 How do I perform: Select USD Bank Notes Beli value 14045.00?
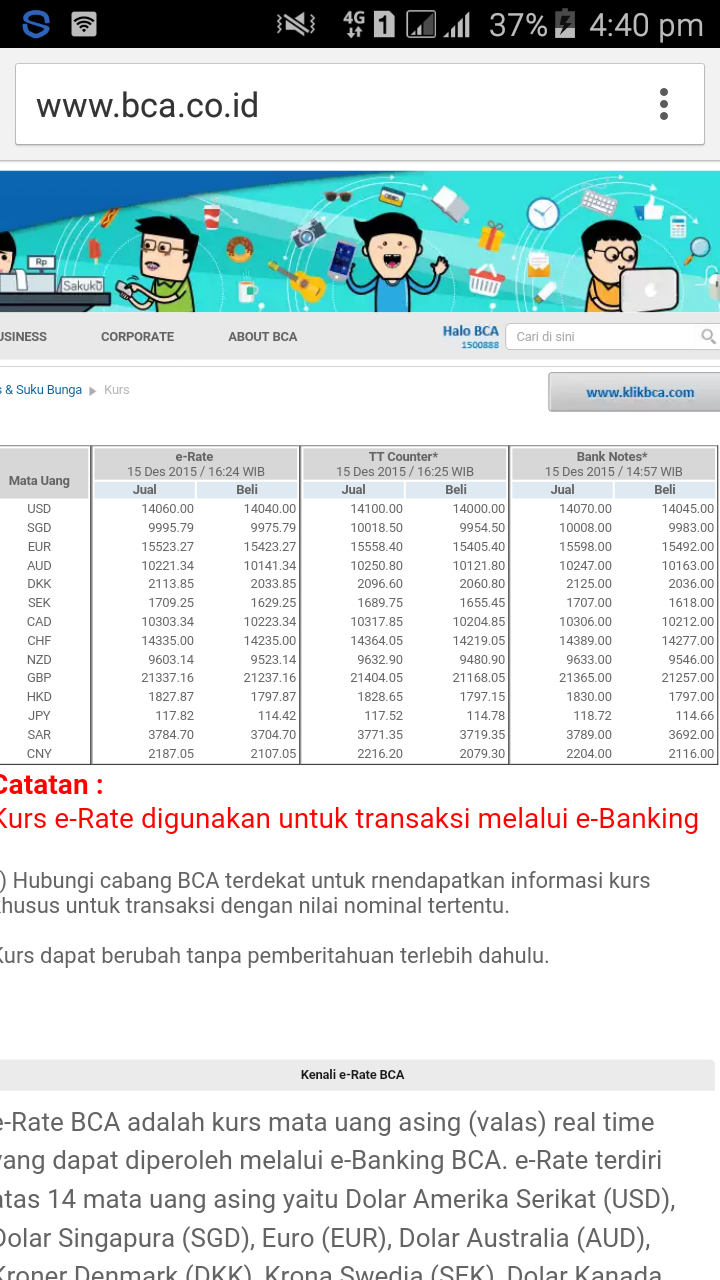pyautogui.click(x=688, y=509)
